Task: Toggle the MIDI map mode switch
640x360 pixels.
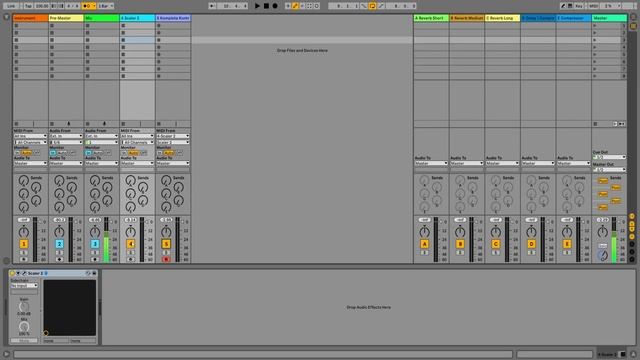Action: 593,6
